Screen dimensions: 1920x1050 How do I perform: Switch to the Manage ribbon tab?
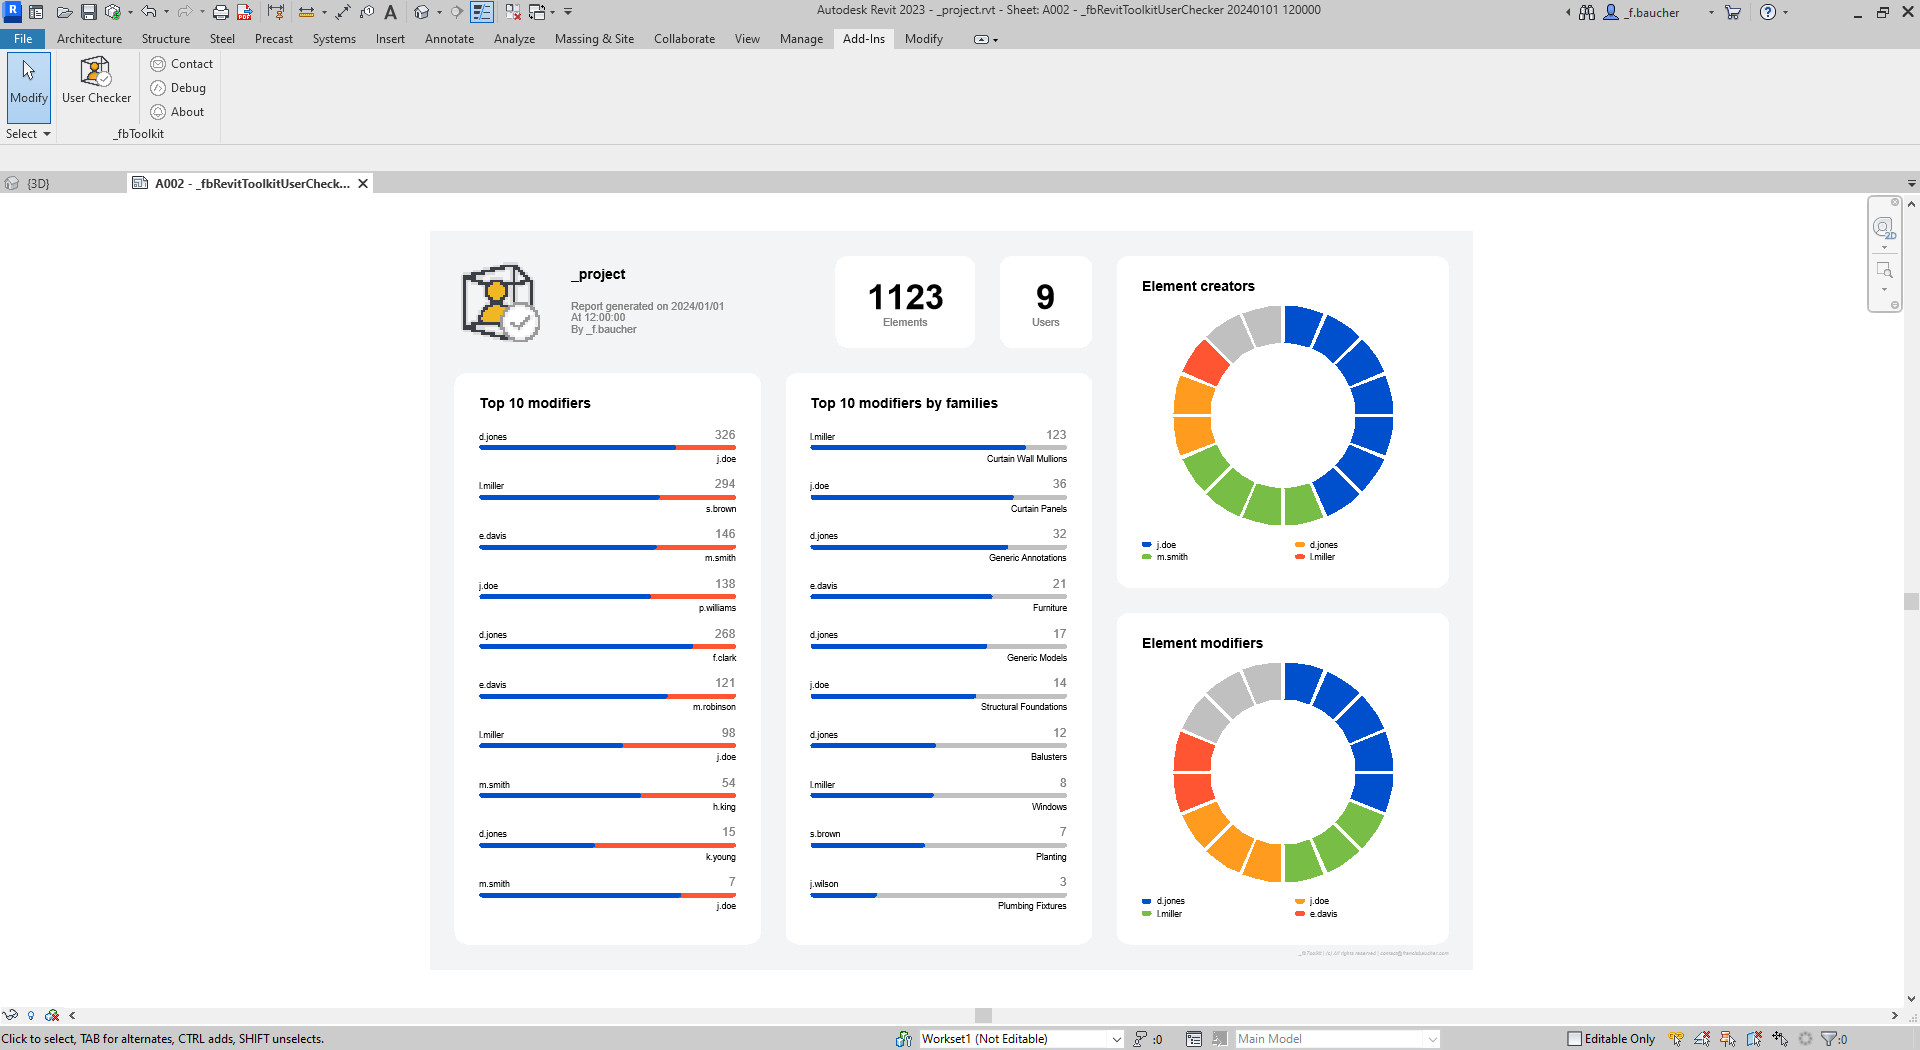tap(801, 39)
